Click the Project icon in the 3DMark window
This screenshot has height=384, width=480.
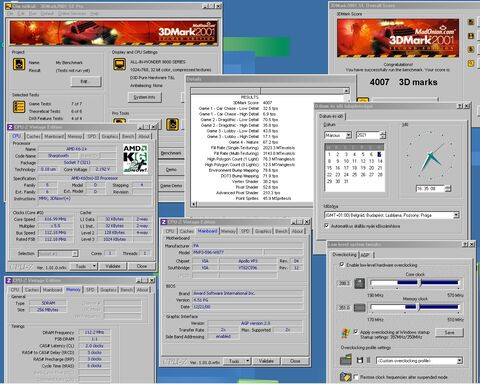[x=19, y=64]
